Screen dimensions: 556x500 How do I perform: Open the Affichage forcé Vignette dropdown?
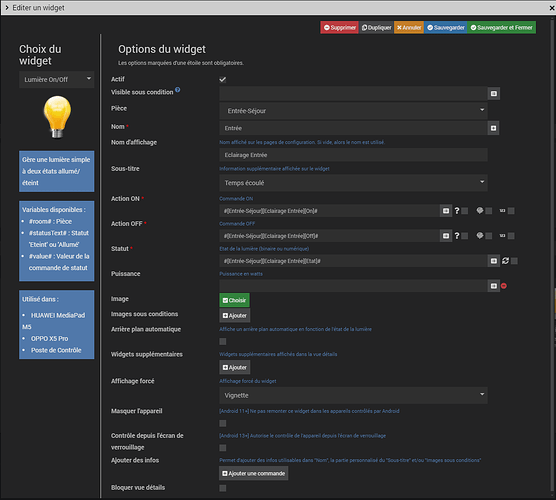[x=353, y=395]
